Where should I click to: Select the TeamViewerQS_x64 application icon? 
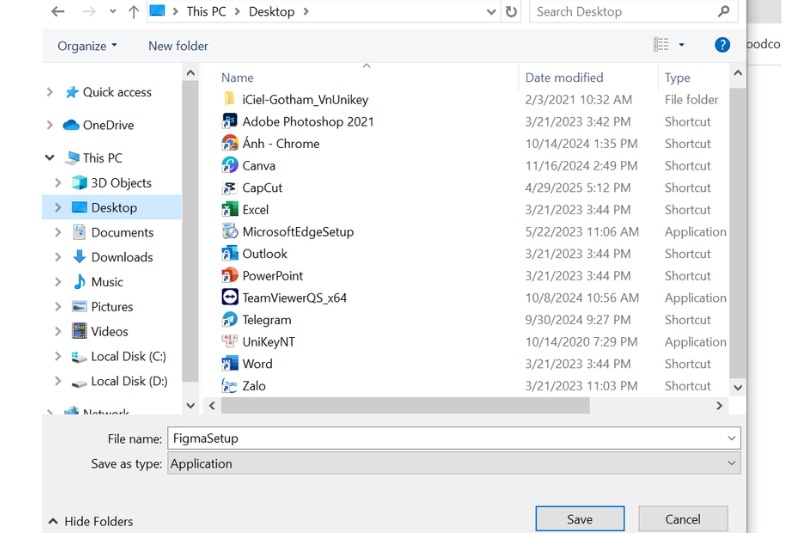230,297
